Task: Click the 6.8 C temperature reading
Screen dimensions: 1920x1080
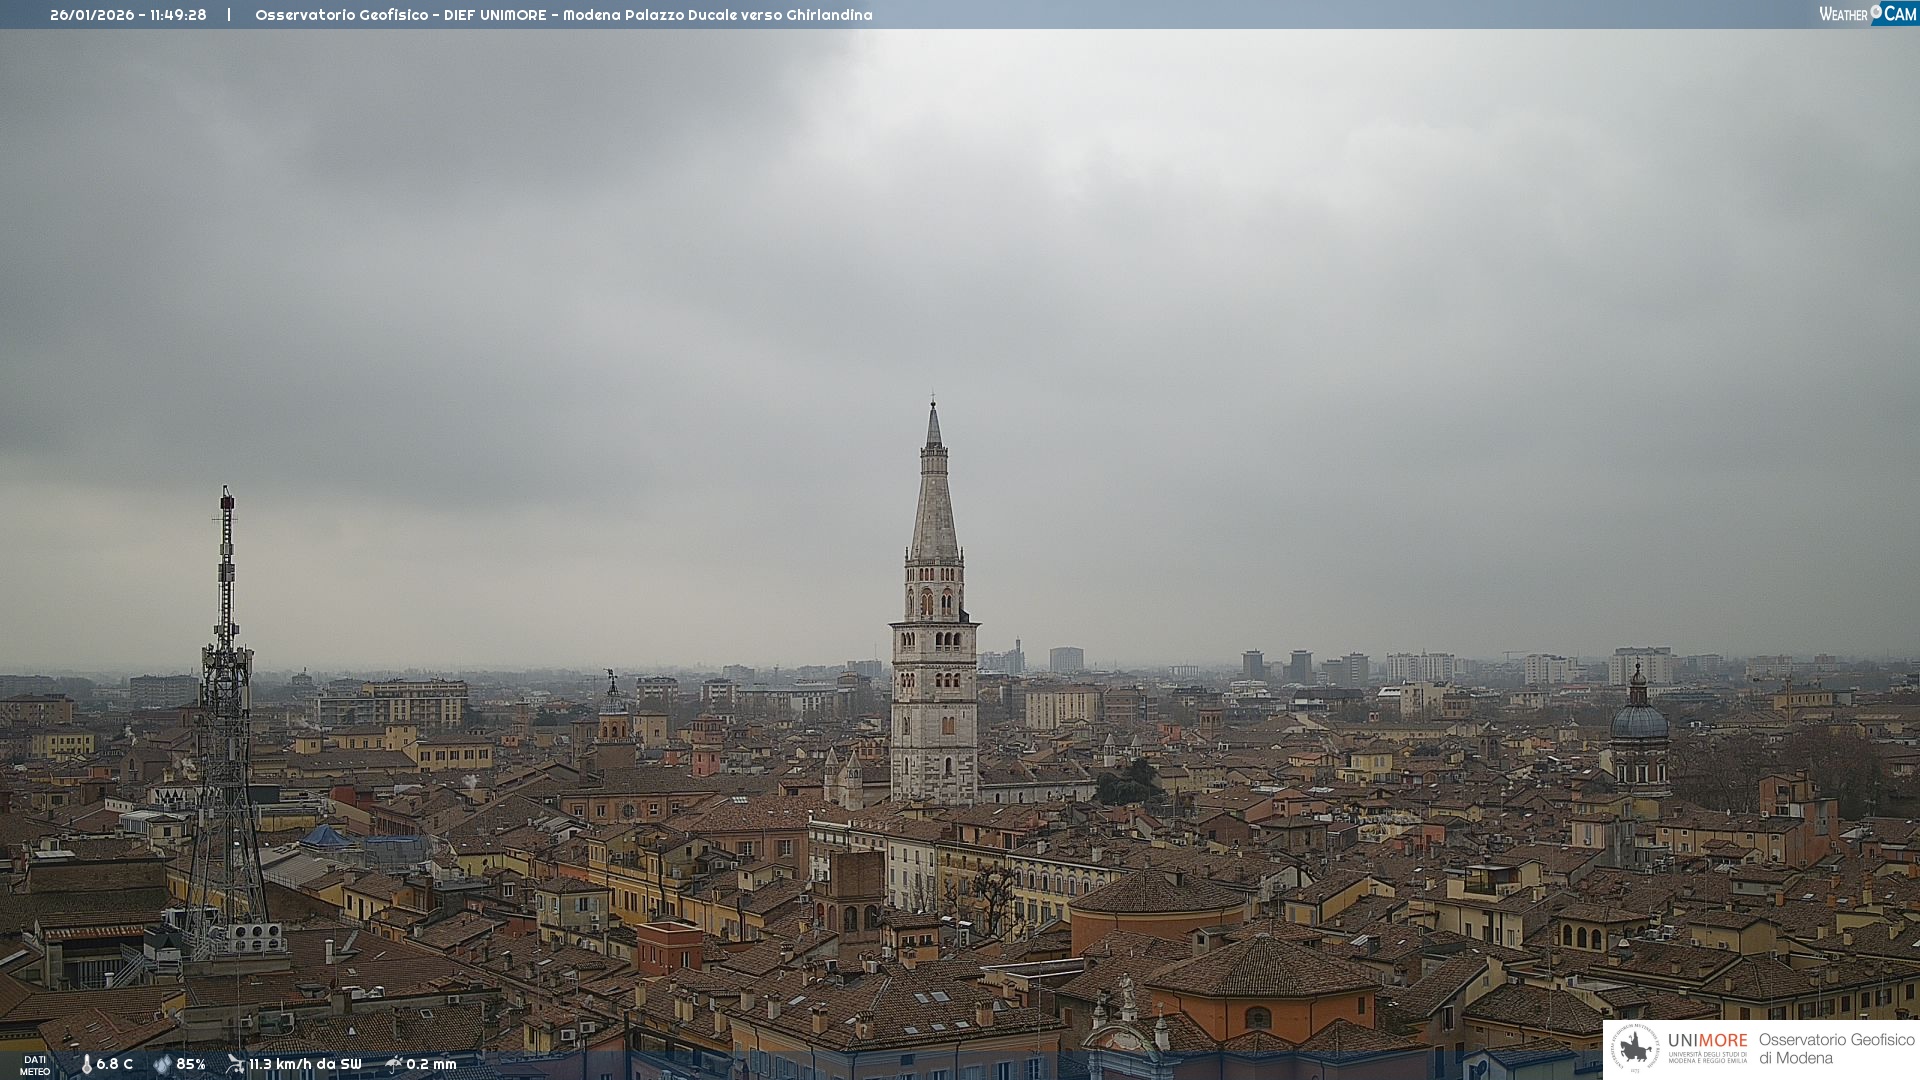Action: click(x=114, y=1064)
